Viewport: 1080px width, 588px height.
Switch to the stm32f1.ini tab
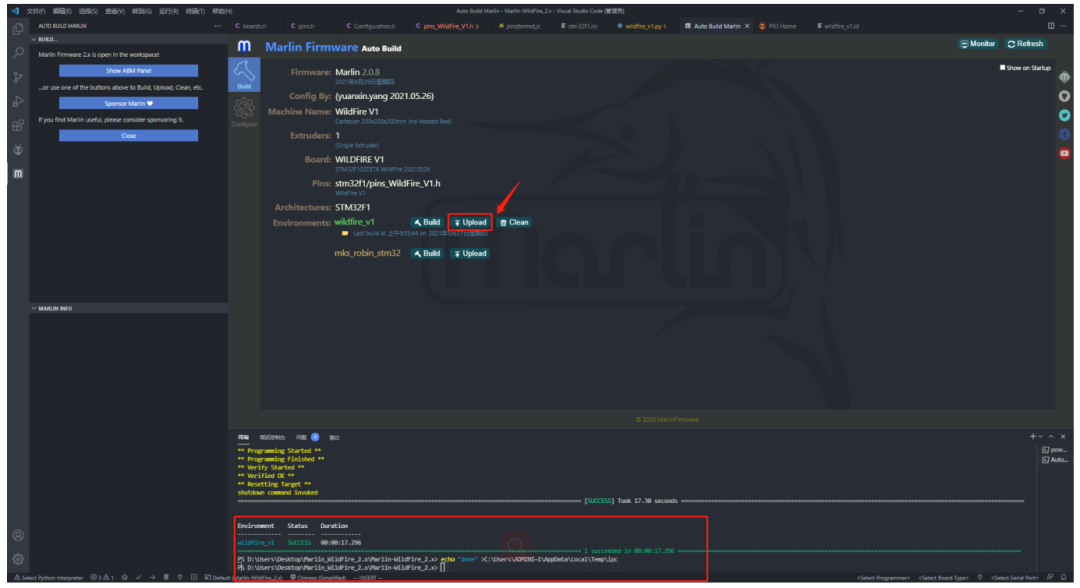click(x=581, y=26)
